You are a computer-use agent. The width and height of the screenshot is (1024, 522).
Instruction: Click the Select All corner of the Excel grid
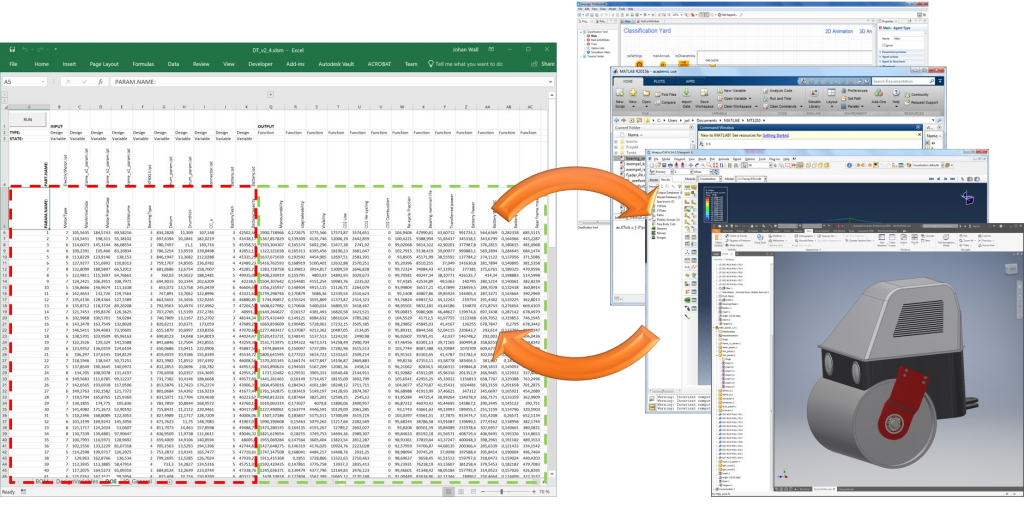(5, 106)
